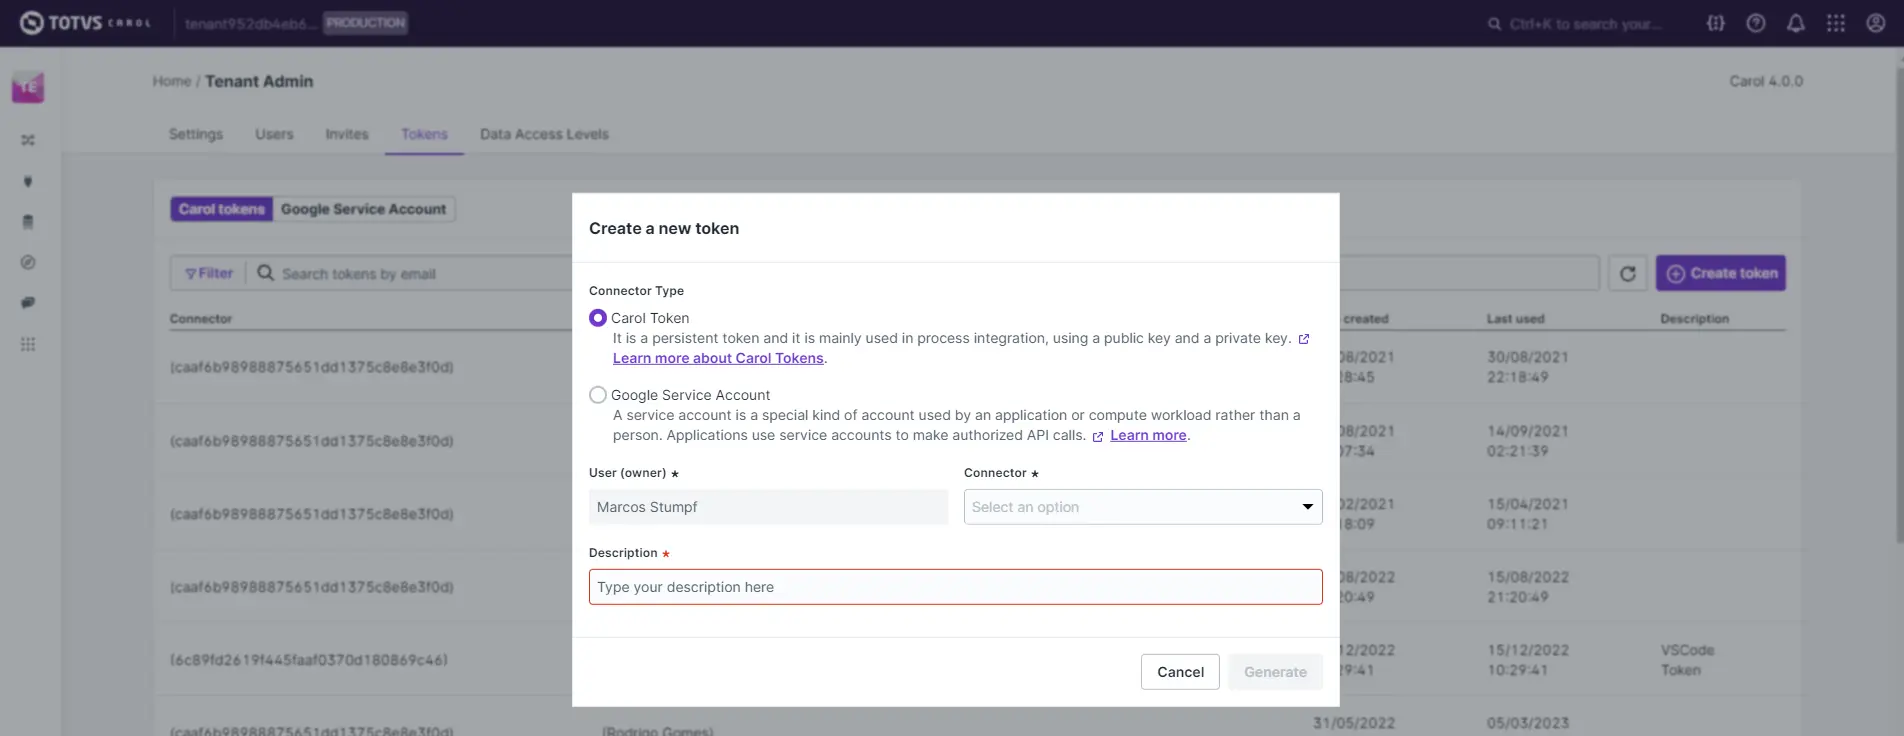Go to Home breadcrumb link

click(x=172, y=81)
